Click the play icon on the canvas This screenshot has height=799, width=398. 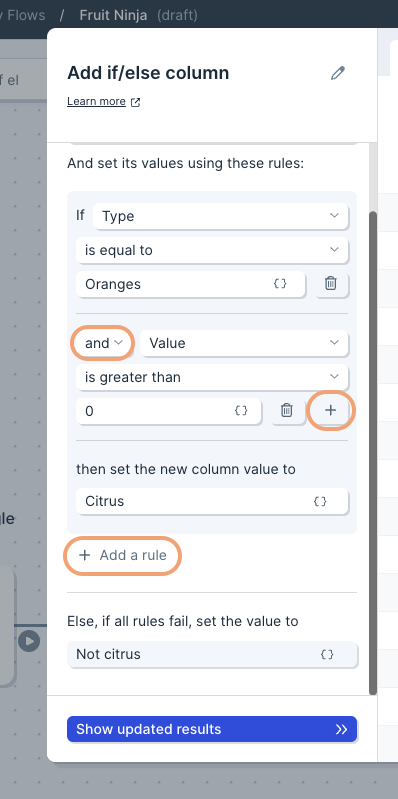click(x=29, y=641)
